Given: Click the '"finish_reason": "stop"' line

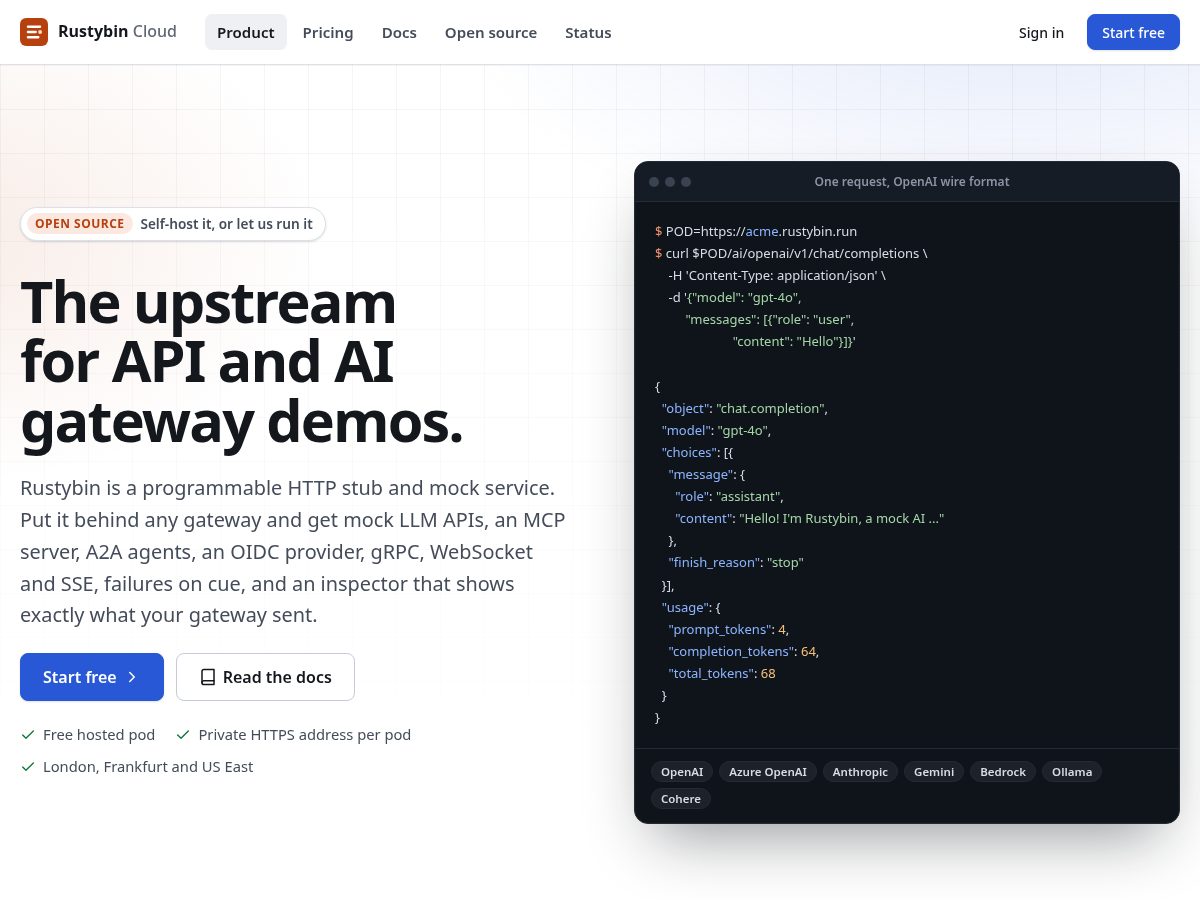Looking at the screenshot, I should (x=736, y=563).
